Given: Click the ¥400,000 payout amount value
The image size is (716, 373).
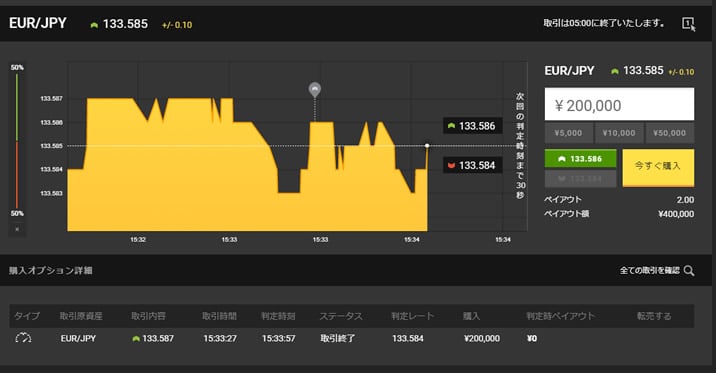Looking at the screenshot, I should point(676,214).
